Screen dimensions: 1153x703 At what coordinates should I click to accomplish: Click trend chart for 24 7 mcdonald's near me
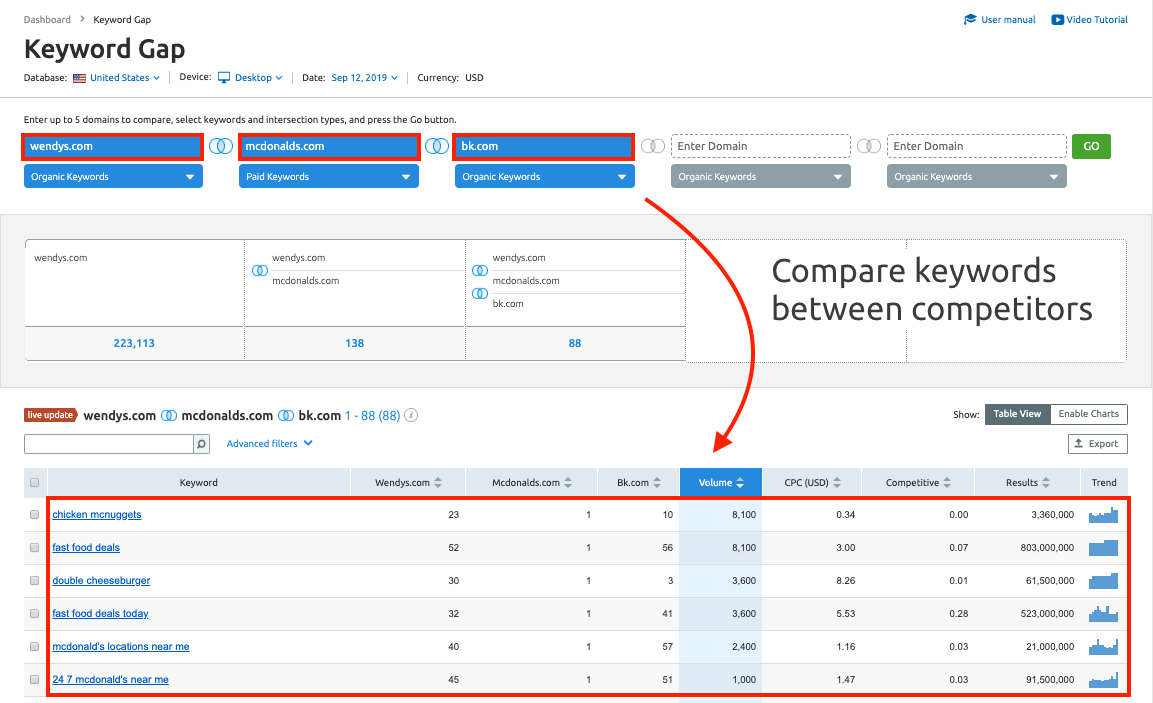[1103, 680]
